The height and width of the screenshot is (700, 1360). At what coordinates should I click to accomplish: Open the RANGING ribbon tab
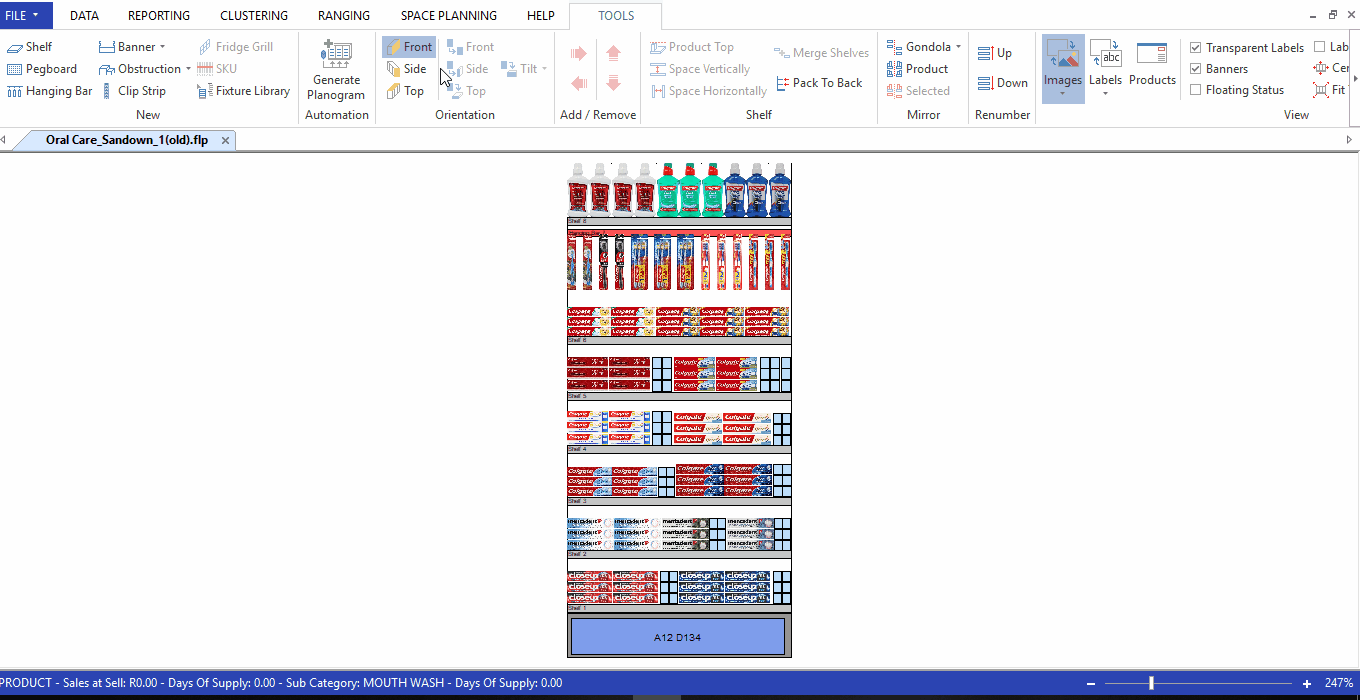pos(344,16)
